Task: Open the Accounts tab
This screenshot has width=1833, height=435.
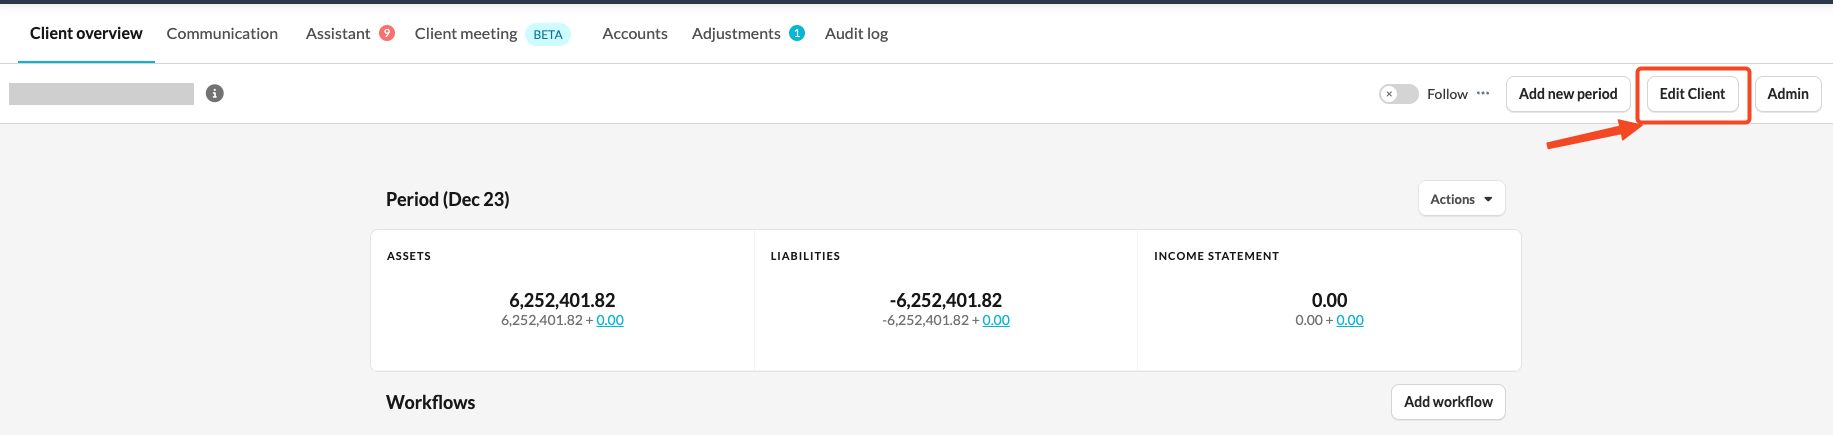Action: (635, 33)
